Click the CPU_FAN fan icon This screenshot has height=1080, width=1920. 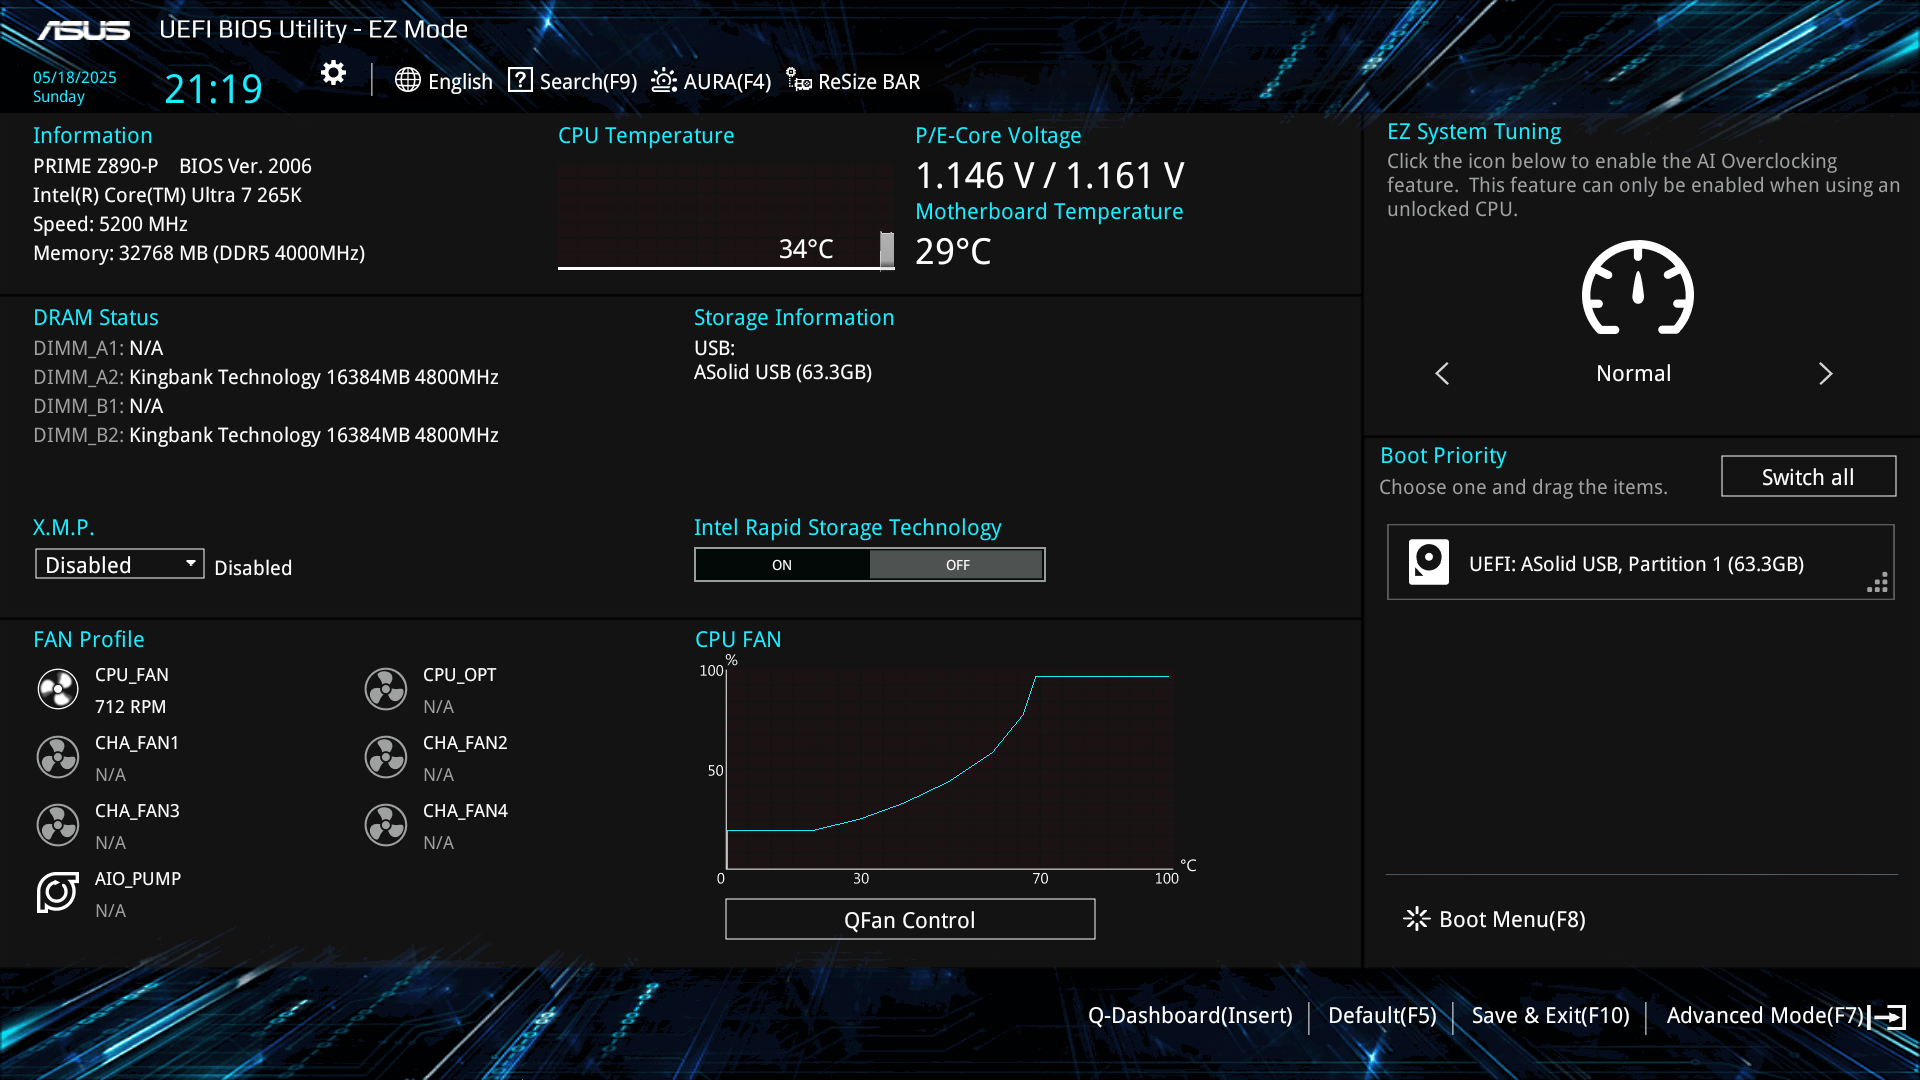click(x=58, y=689)
